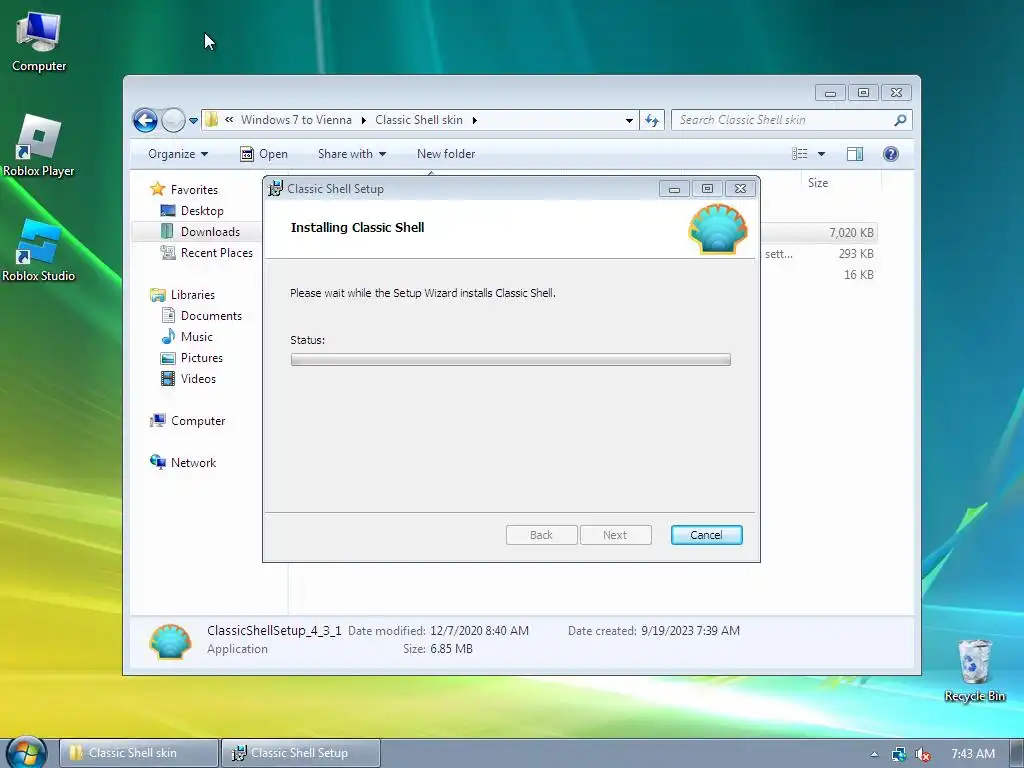The width and height of the screenshot is (1024, 768).
Task: Click the folder icon in the address bar
Action: pos(212,120)
